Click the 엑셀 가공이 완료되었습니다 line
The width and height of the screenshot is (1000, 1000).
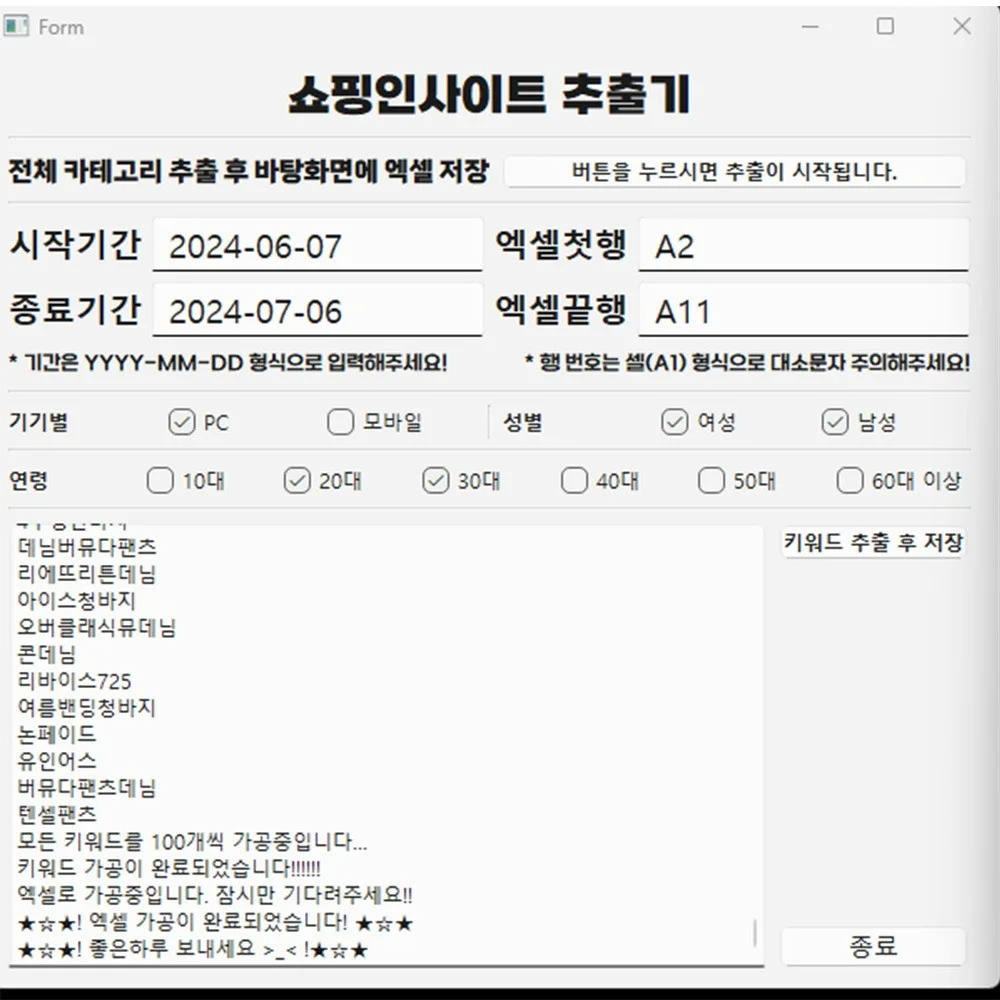(x=216, y=922)
